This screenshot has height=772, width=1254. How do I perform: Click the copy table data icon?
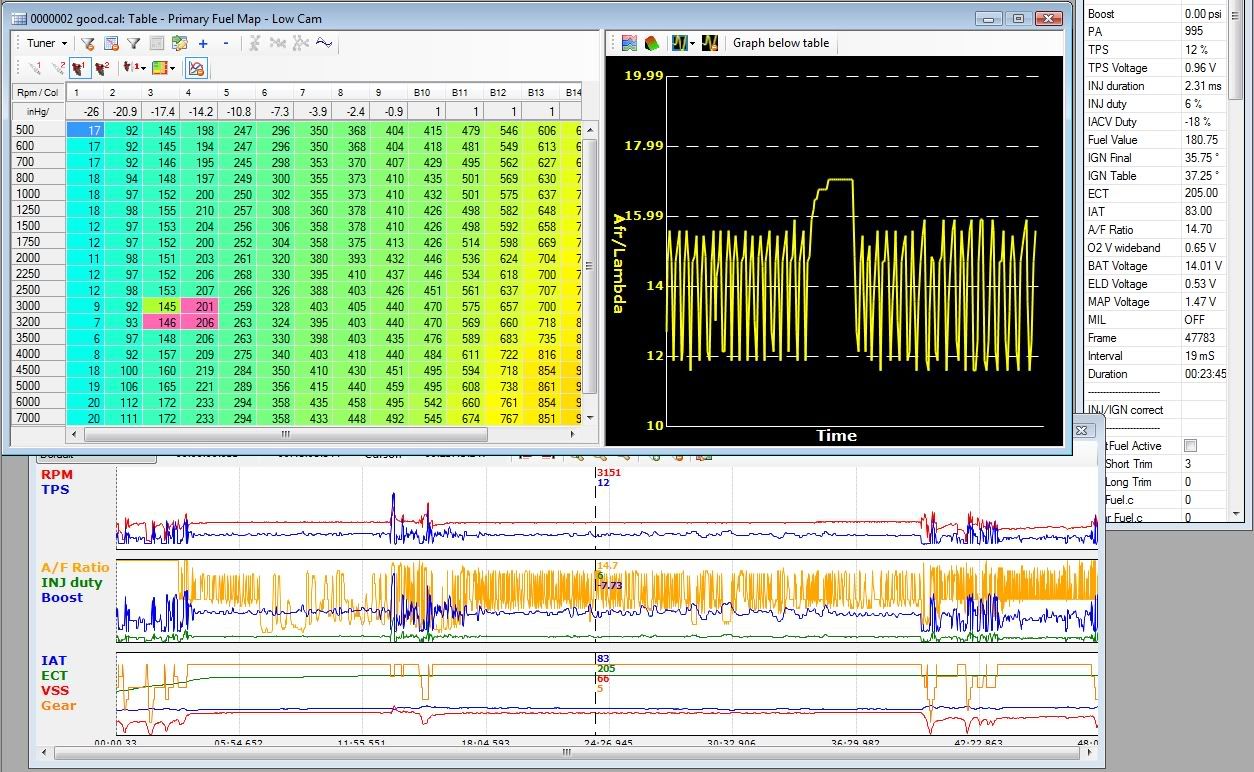(180, 43)
